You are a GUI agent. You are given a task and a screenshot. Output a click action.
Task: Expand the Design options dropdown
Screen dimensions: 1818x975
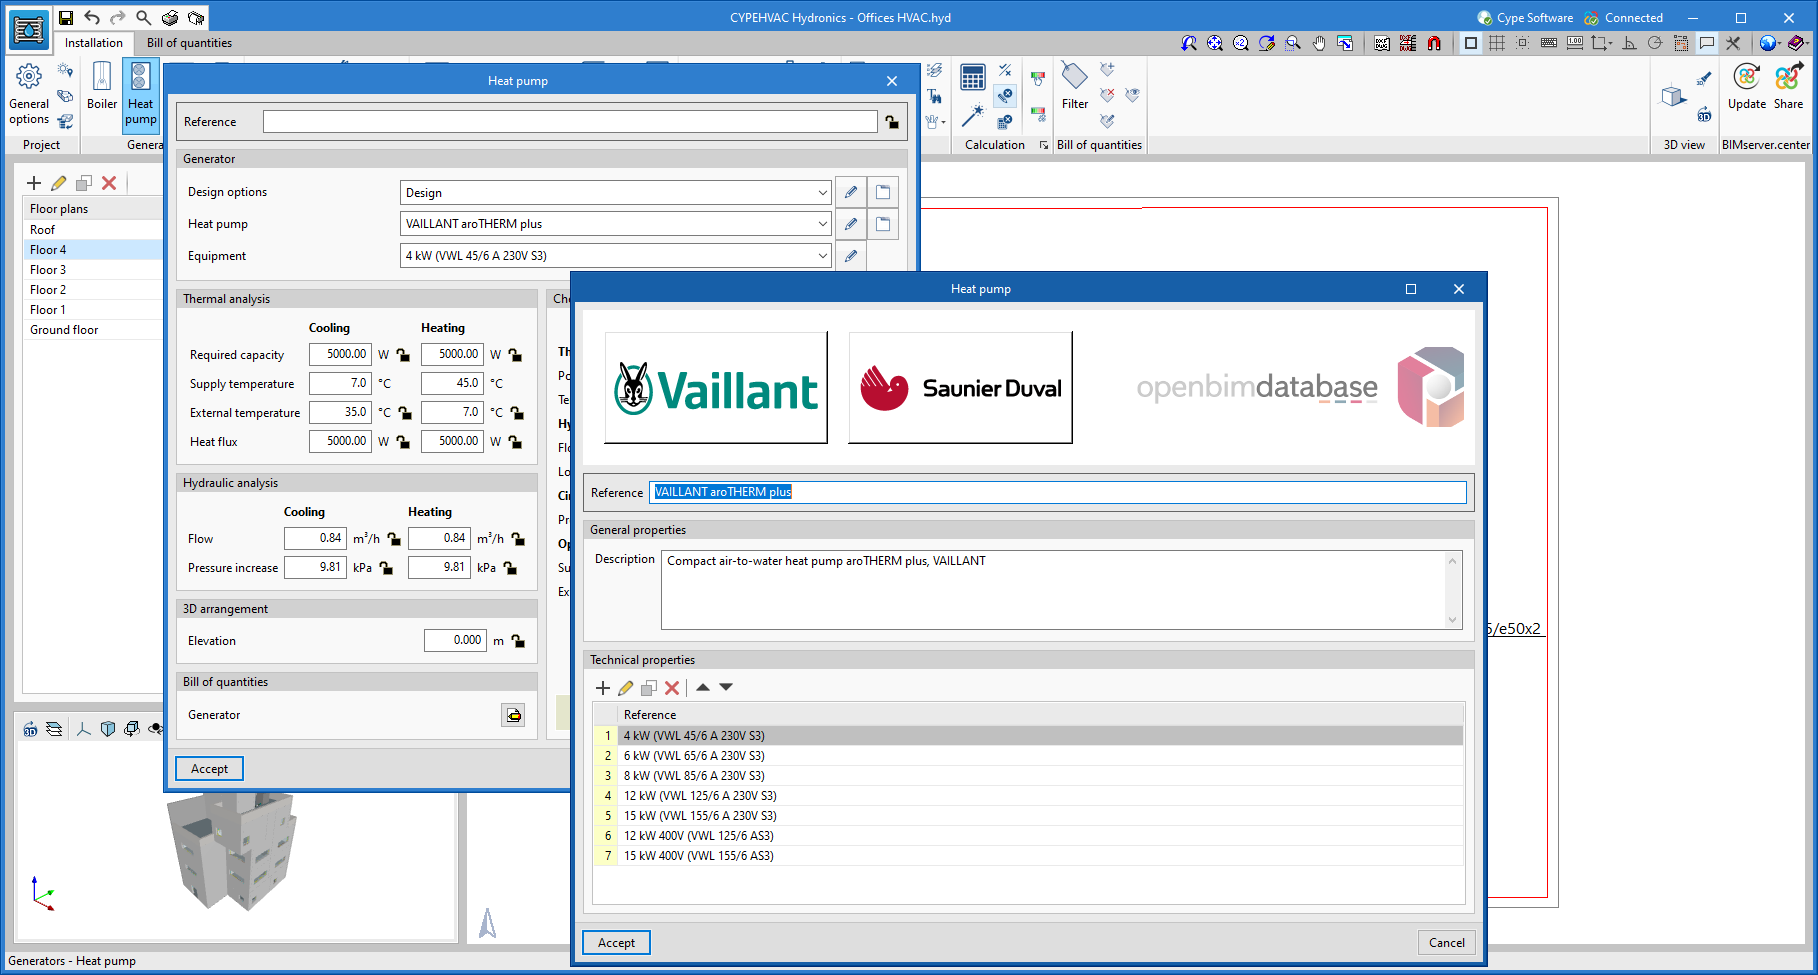click(822, 193)
